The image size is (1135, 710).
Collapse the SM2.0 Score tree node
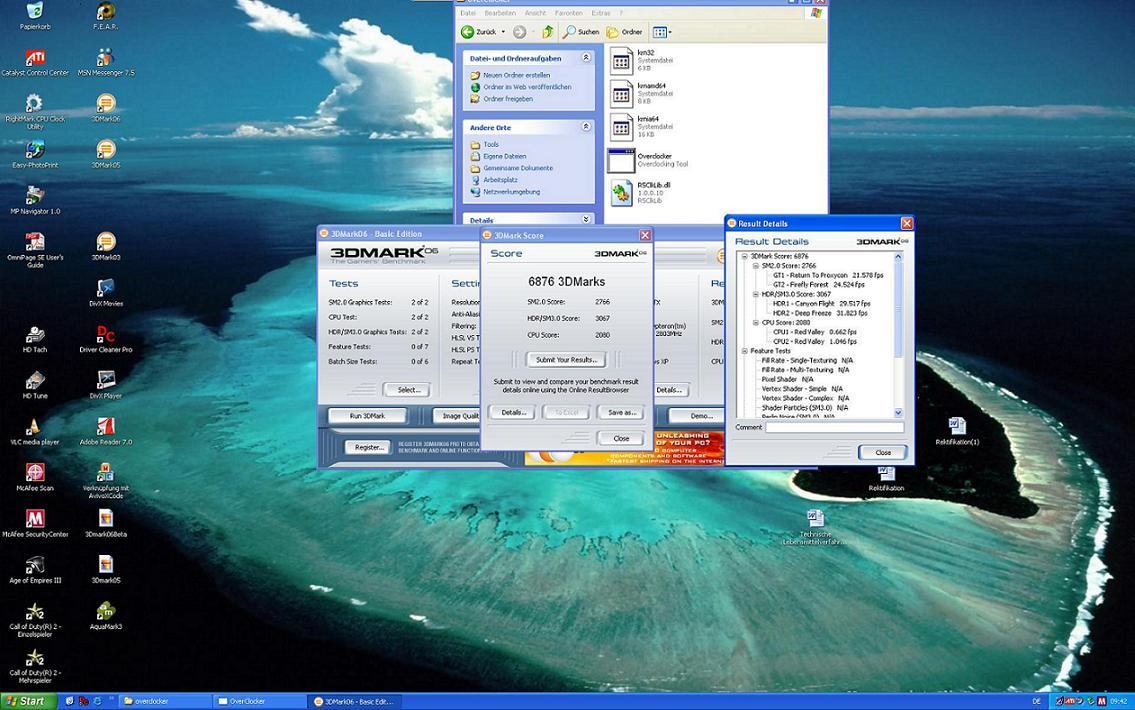pos(755,266)
